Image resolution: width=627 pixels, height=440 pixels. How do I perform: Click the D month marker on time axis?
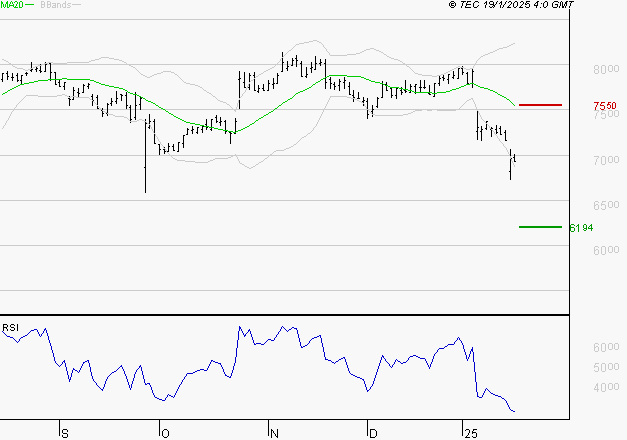373,433
